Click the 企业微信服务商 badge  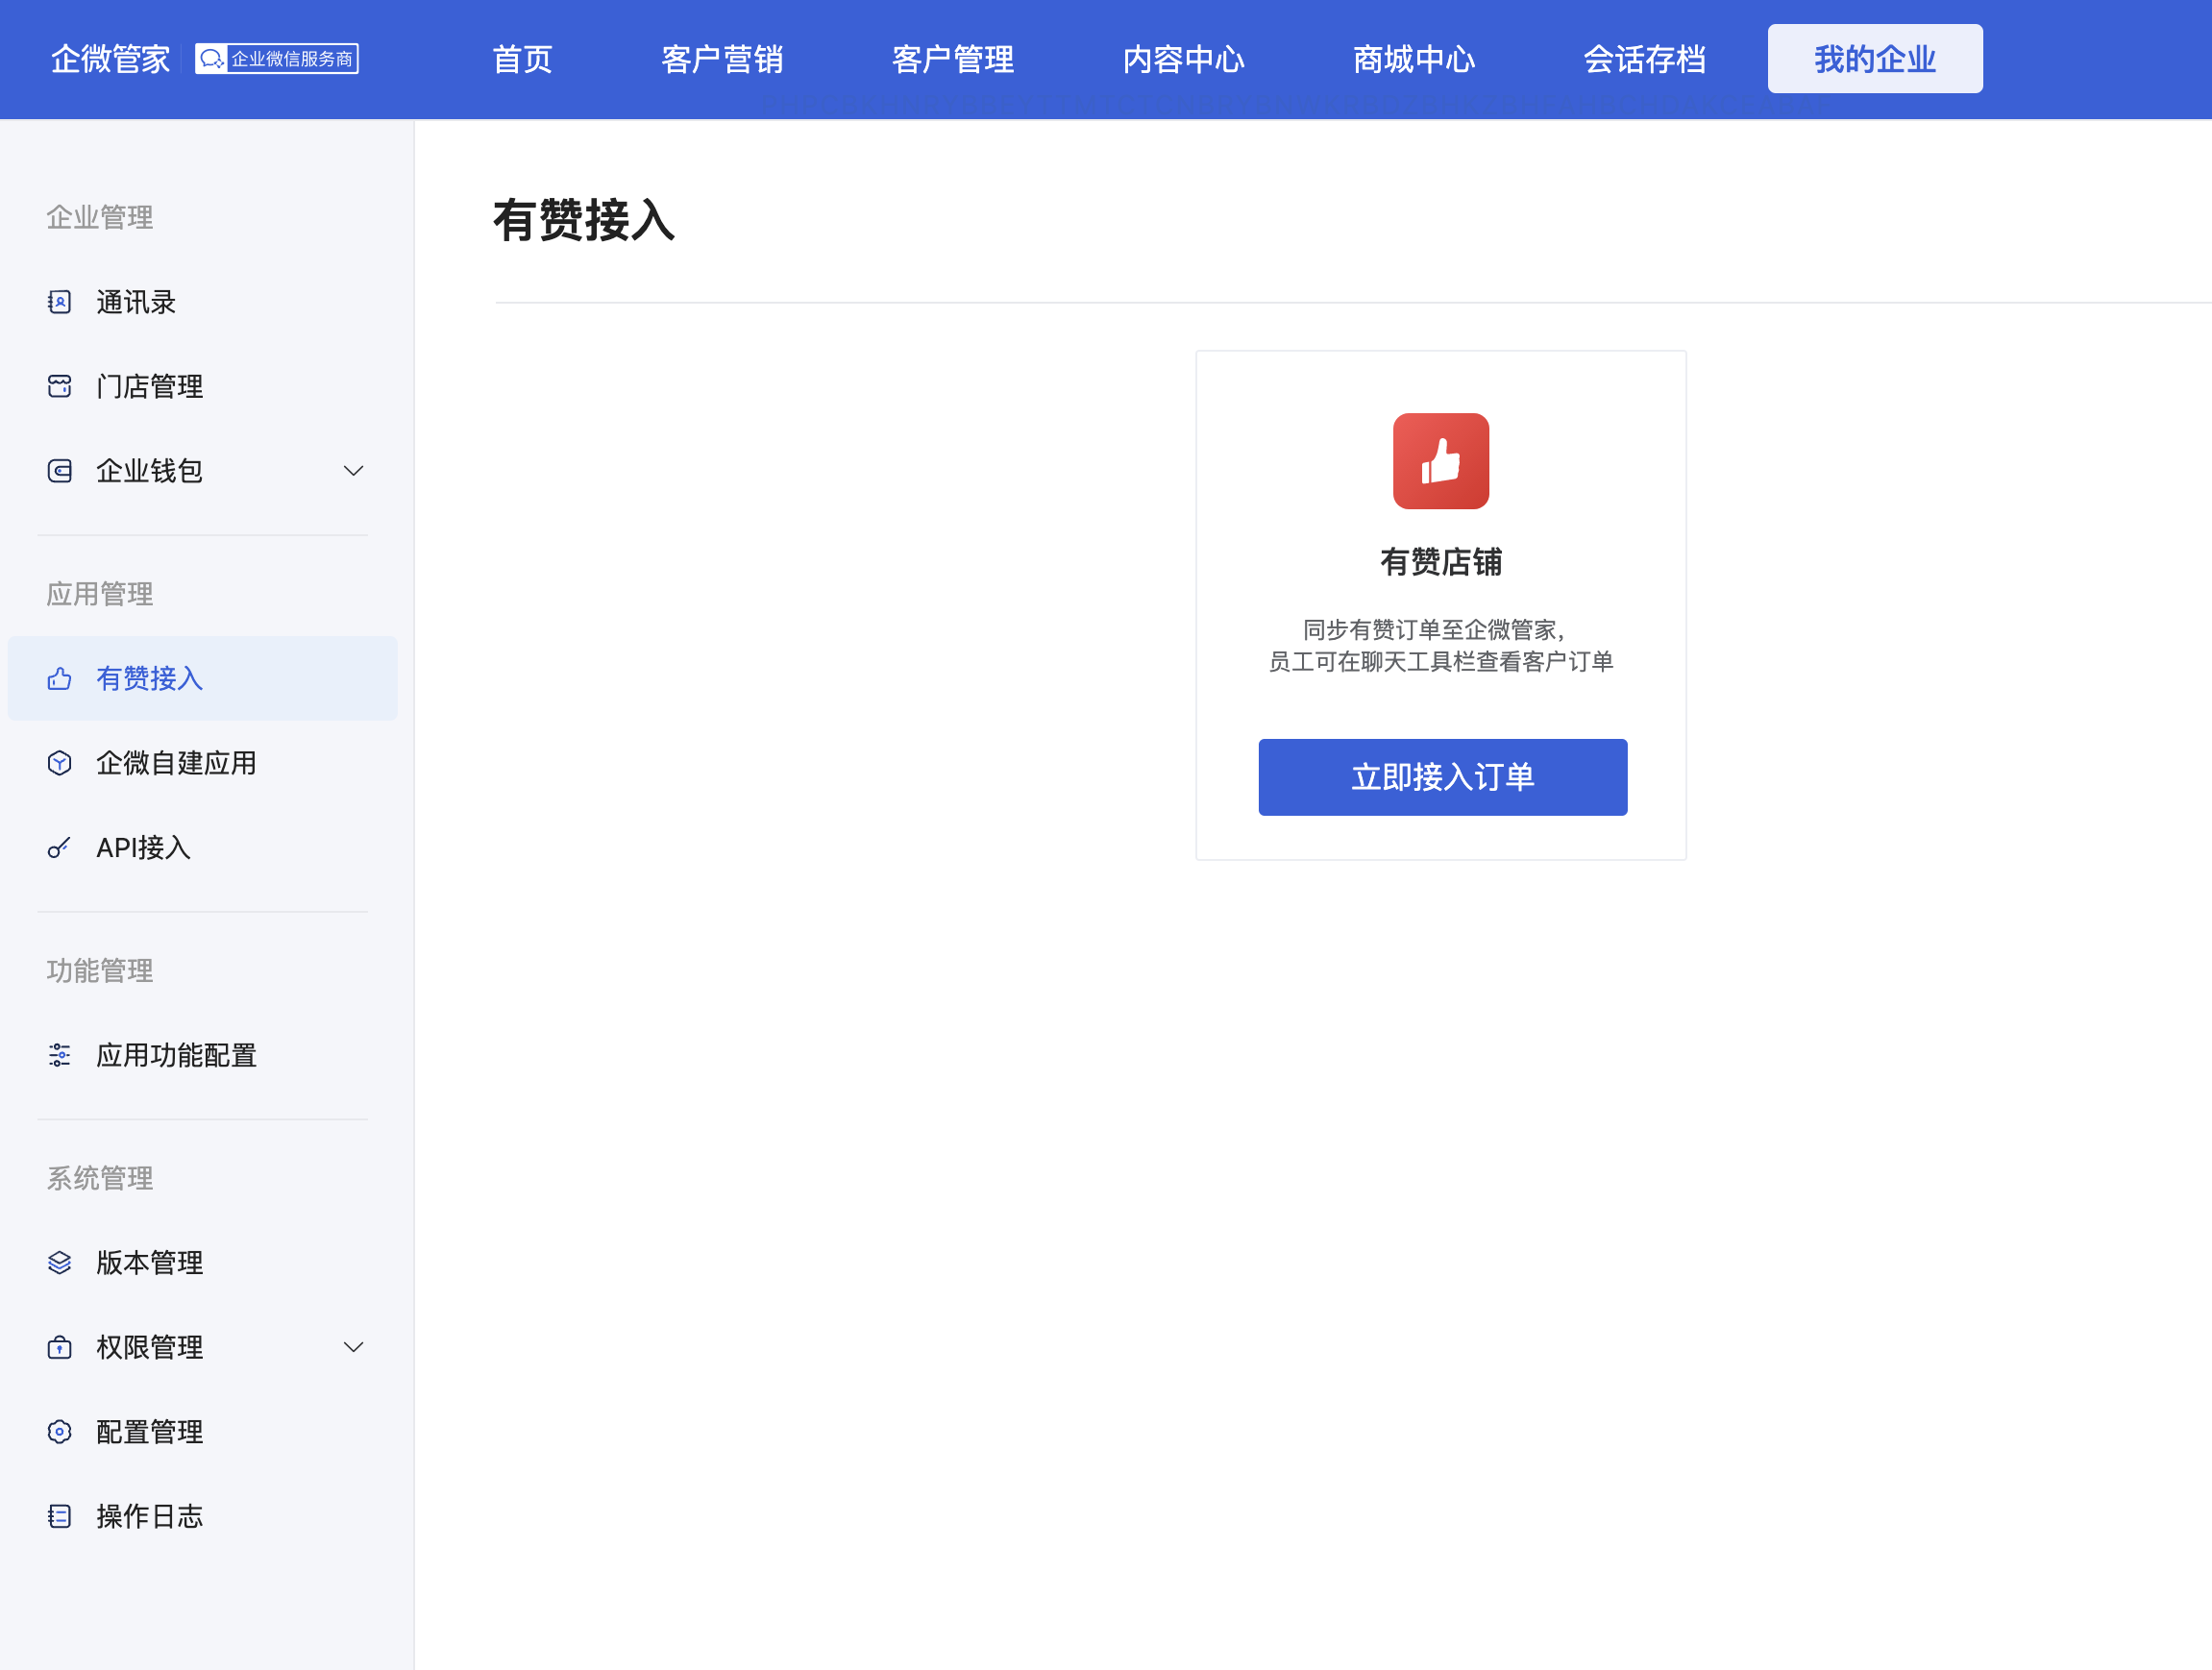277,59
